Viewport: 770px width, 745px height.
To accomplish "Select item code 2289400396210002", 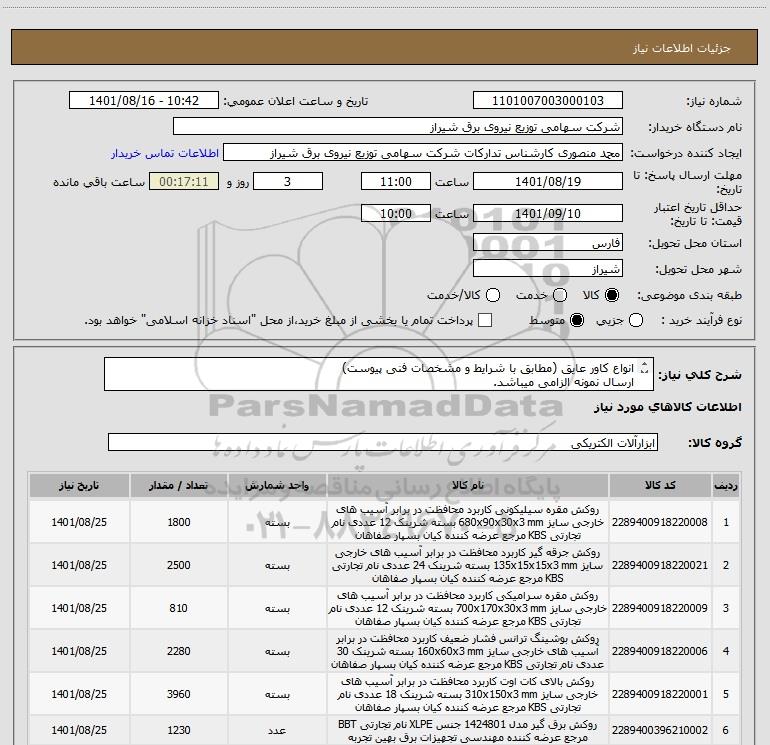I will pos(660,730).
